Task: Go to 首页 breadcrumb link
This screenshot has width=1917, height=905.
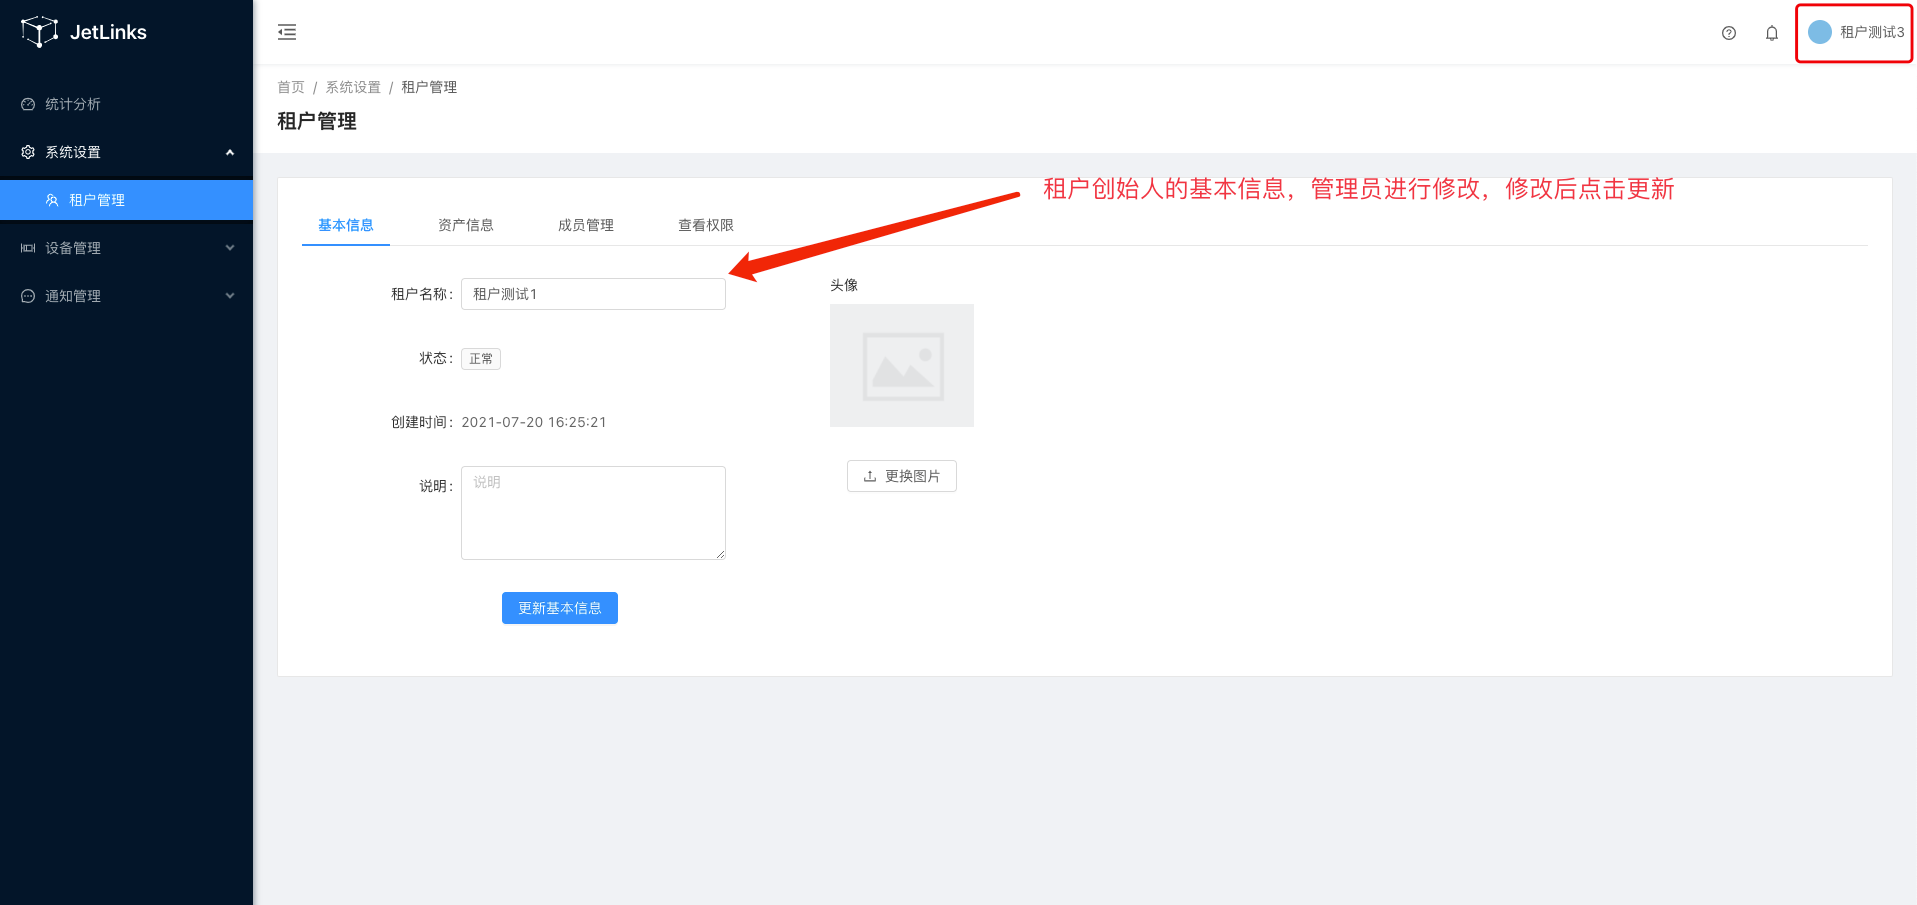Action: (x=291, y=87)
